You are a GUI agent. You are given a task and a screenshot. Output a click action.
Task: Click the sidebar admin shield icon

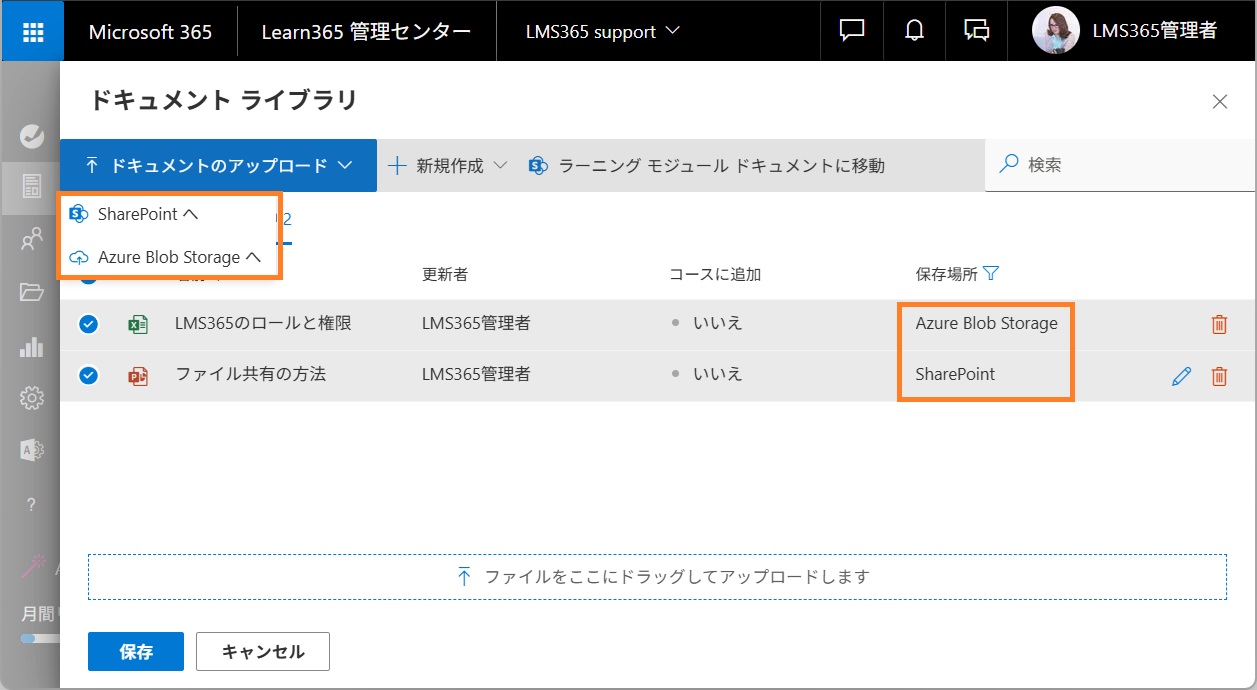click(x=32, y=450)
